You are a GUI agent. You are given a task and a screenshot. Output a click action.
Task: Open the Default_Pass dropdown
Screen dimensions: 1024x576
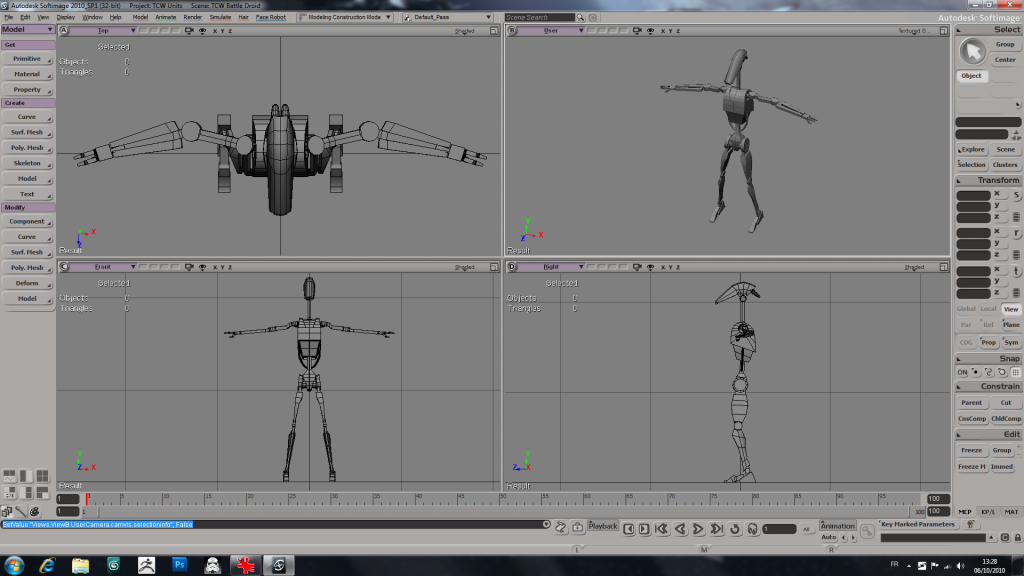pyautogui.click(x=447, y=18)
